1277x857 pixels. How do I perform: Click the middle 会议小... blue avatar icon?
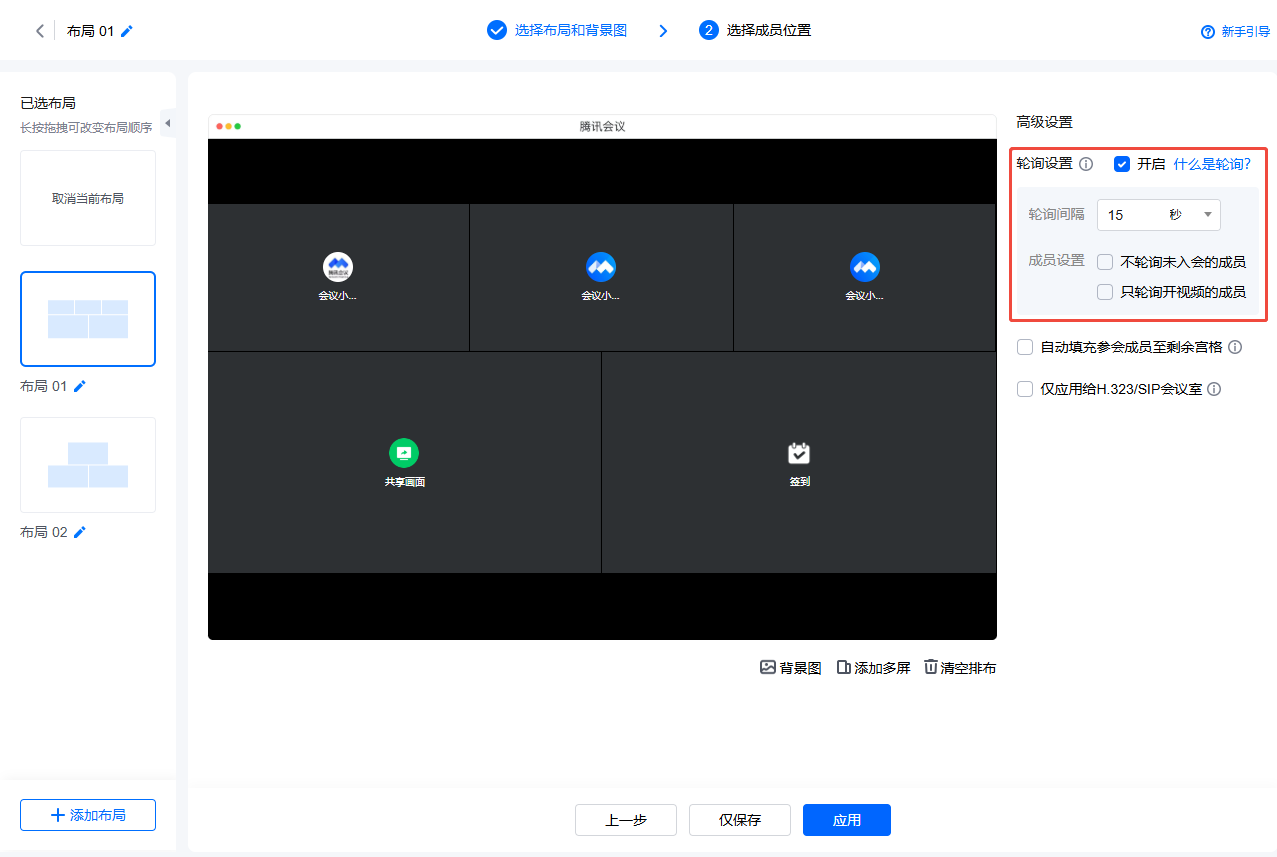[x=601, y=266]
